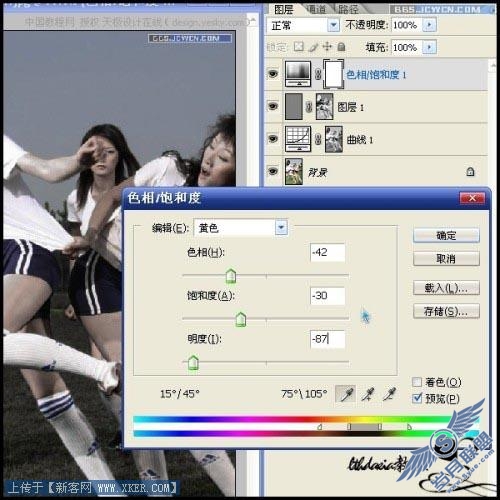Viewport: 500px width, 500px height.
Task: Expand the 不透明度 opacity arrow
Action: pyautogui.click(x=429, y=25)
